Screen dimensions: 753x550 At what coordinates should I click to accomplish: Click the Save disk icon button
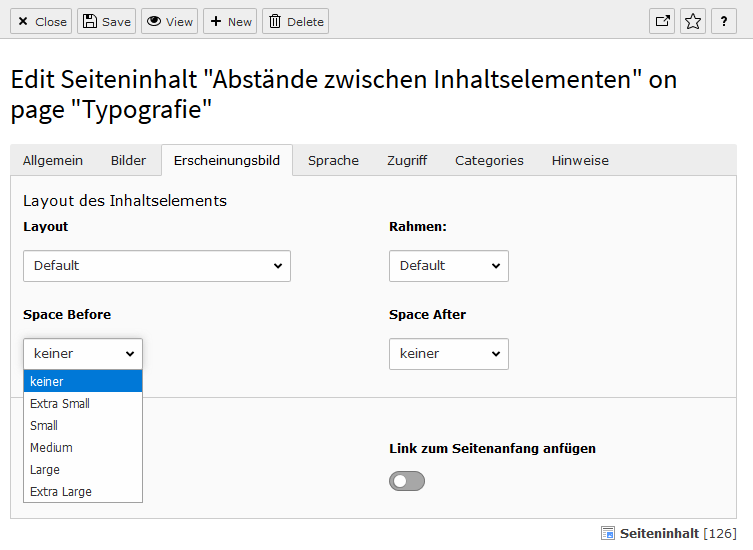coord(105,21)
